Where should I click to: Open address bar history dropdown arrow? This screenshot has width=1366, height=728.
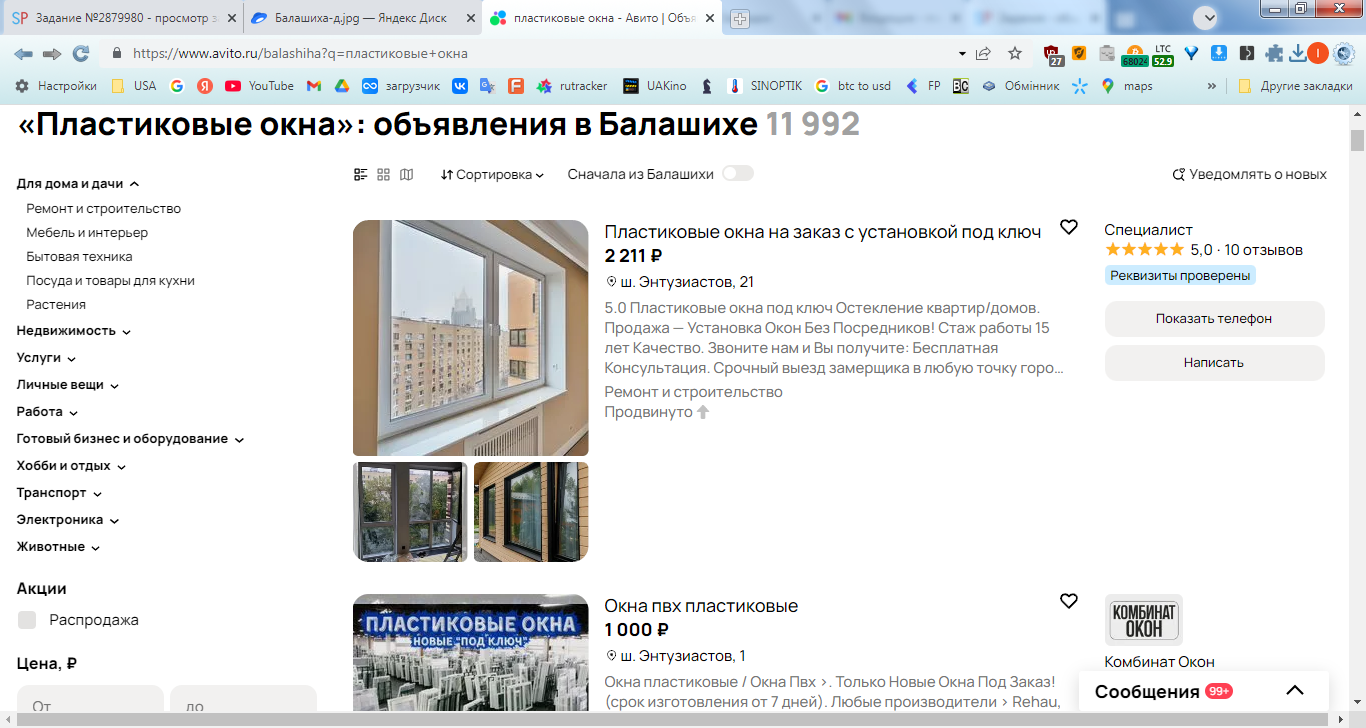(962, 53)
